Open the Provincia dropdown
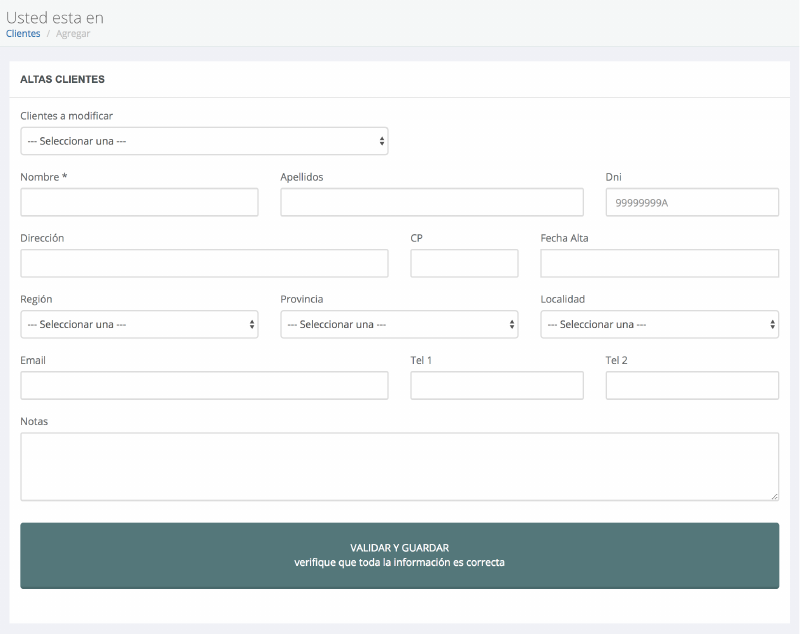Viewport: 800px width, 634px height. coord(399,324)
